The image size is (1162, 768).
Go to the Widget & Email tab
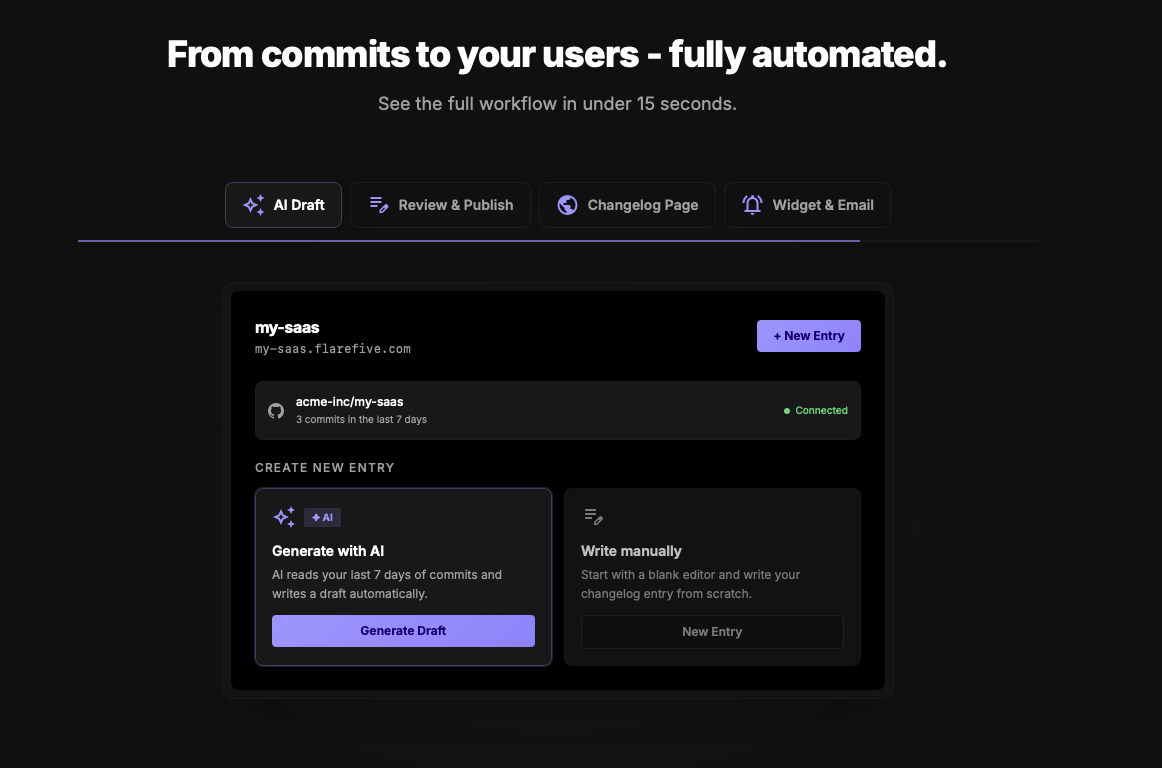click(807, 205)
